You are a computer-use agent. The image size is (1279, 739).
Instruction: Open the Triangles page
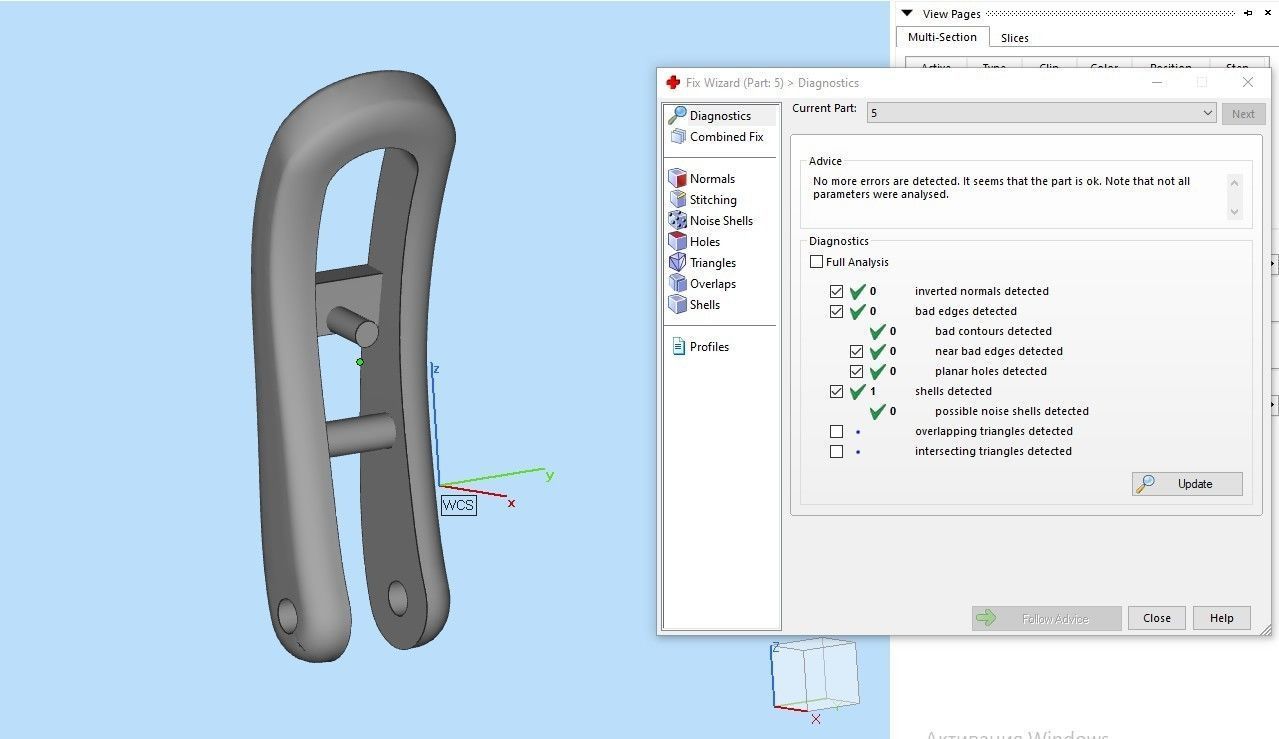703,263
